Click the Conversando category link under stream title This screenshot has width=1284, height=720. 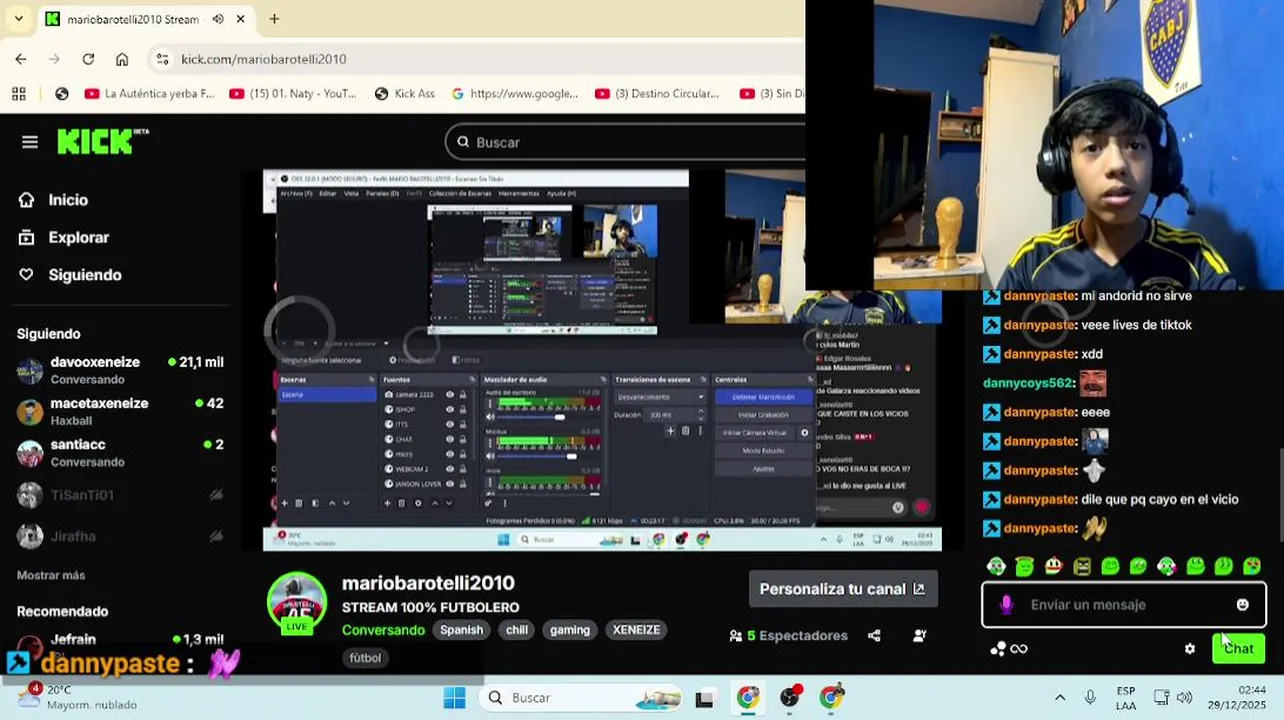[383, 630]
